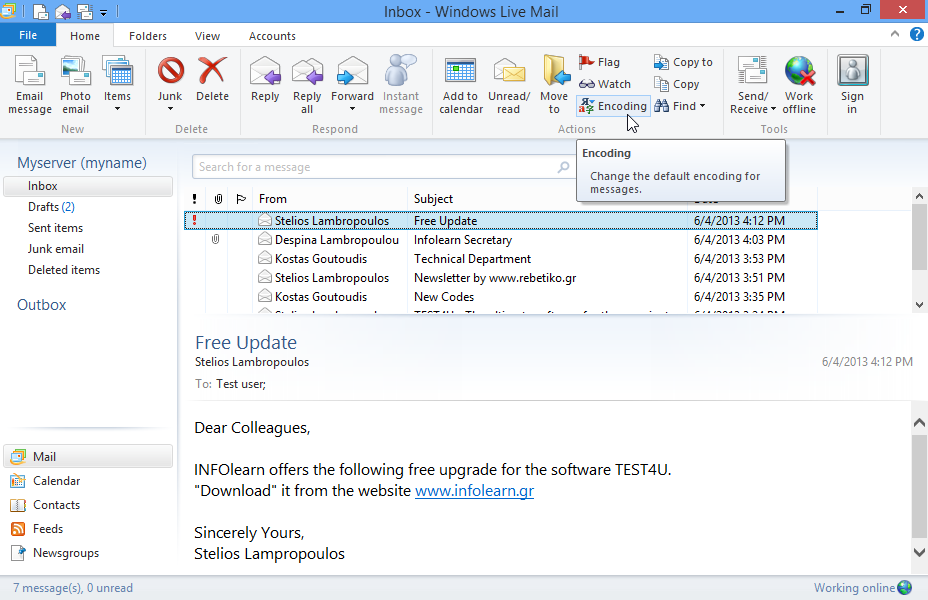This screenshot has height=600, width=928.
Task: Open Contacts view
Action: [x=45, y=505]
